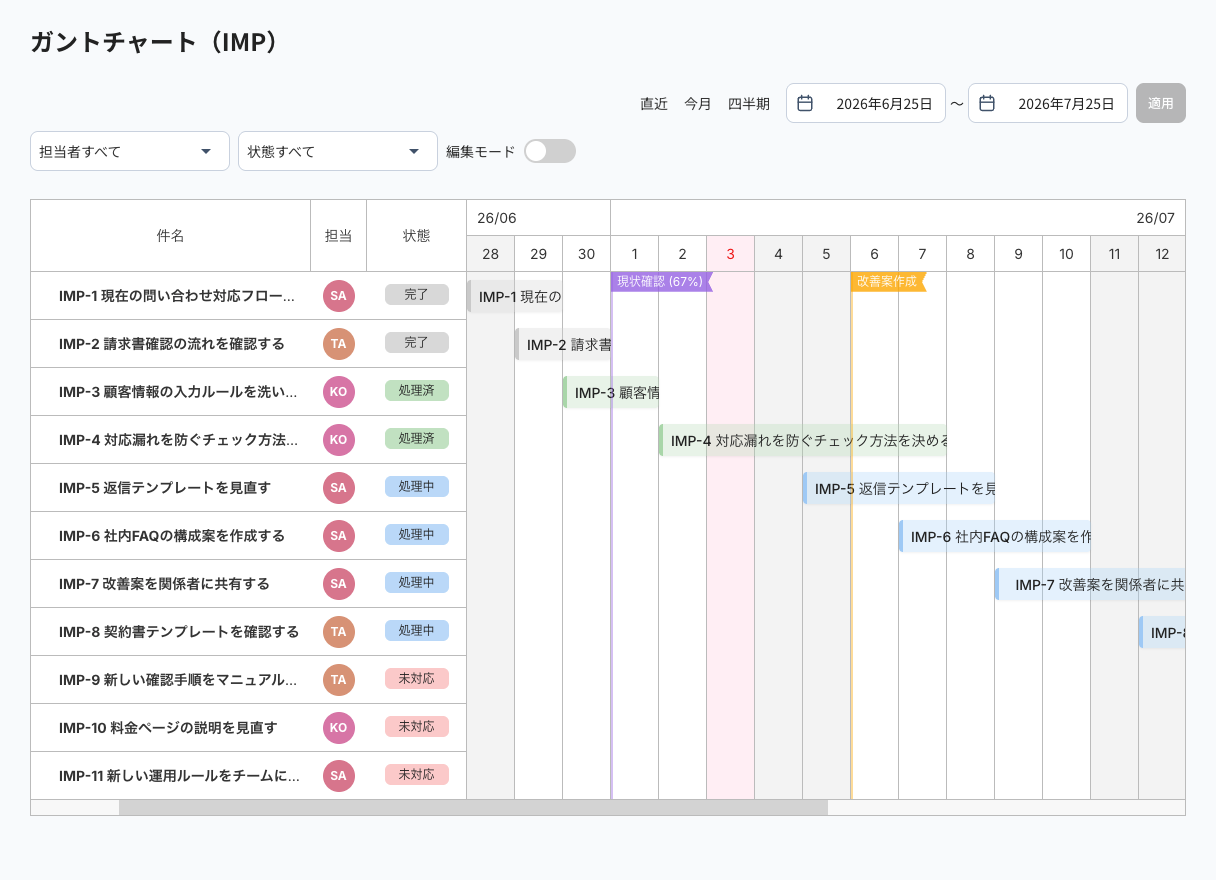The image size is (1216, 880).
Task: Click SA avatar in IMP-11 row
Action: coord(338,776)
